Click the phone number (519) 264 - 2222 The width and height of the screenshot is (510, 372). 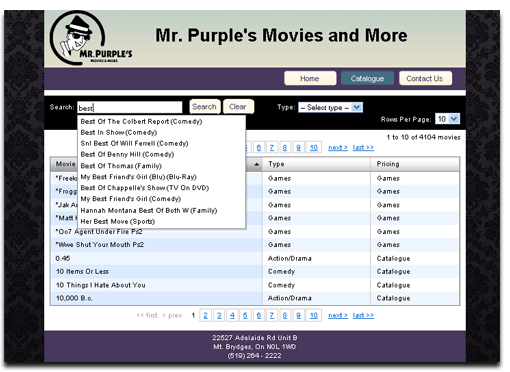tap(255, 356)
